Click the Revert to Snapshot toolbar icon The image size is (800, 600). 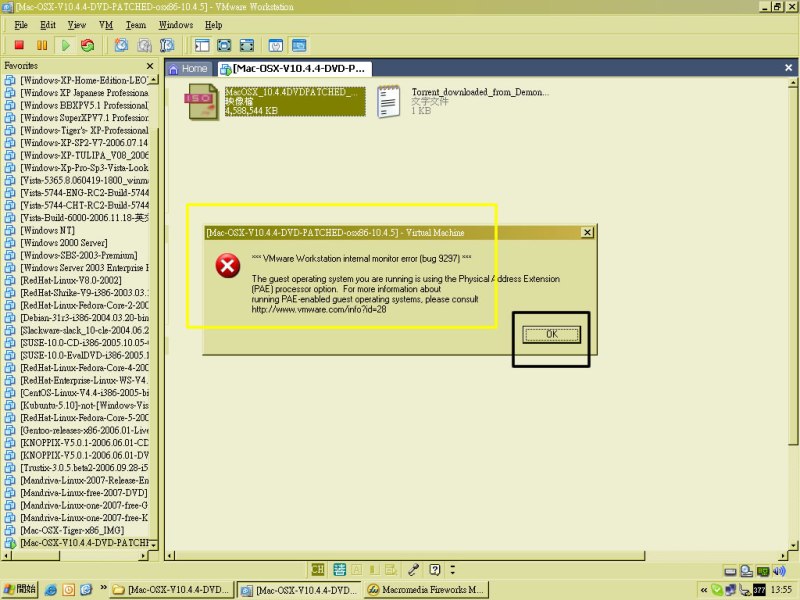pyautogui.click(x=144, y=45)
